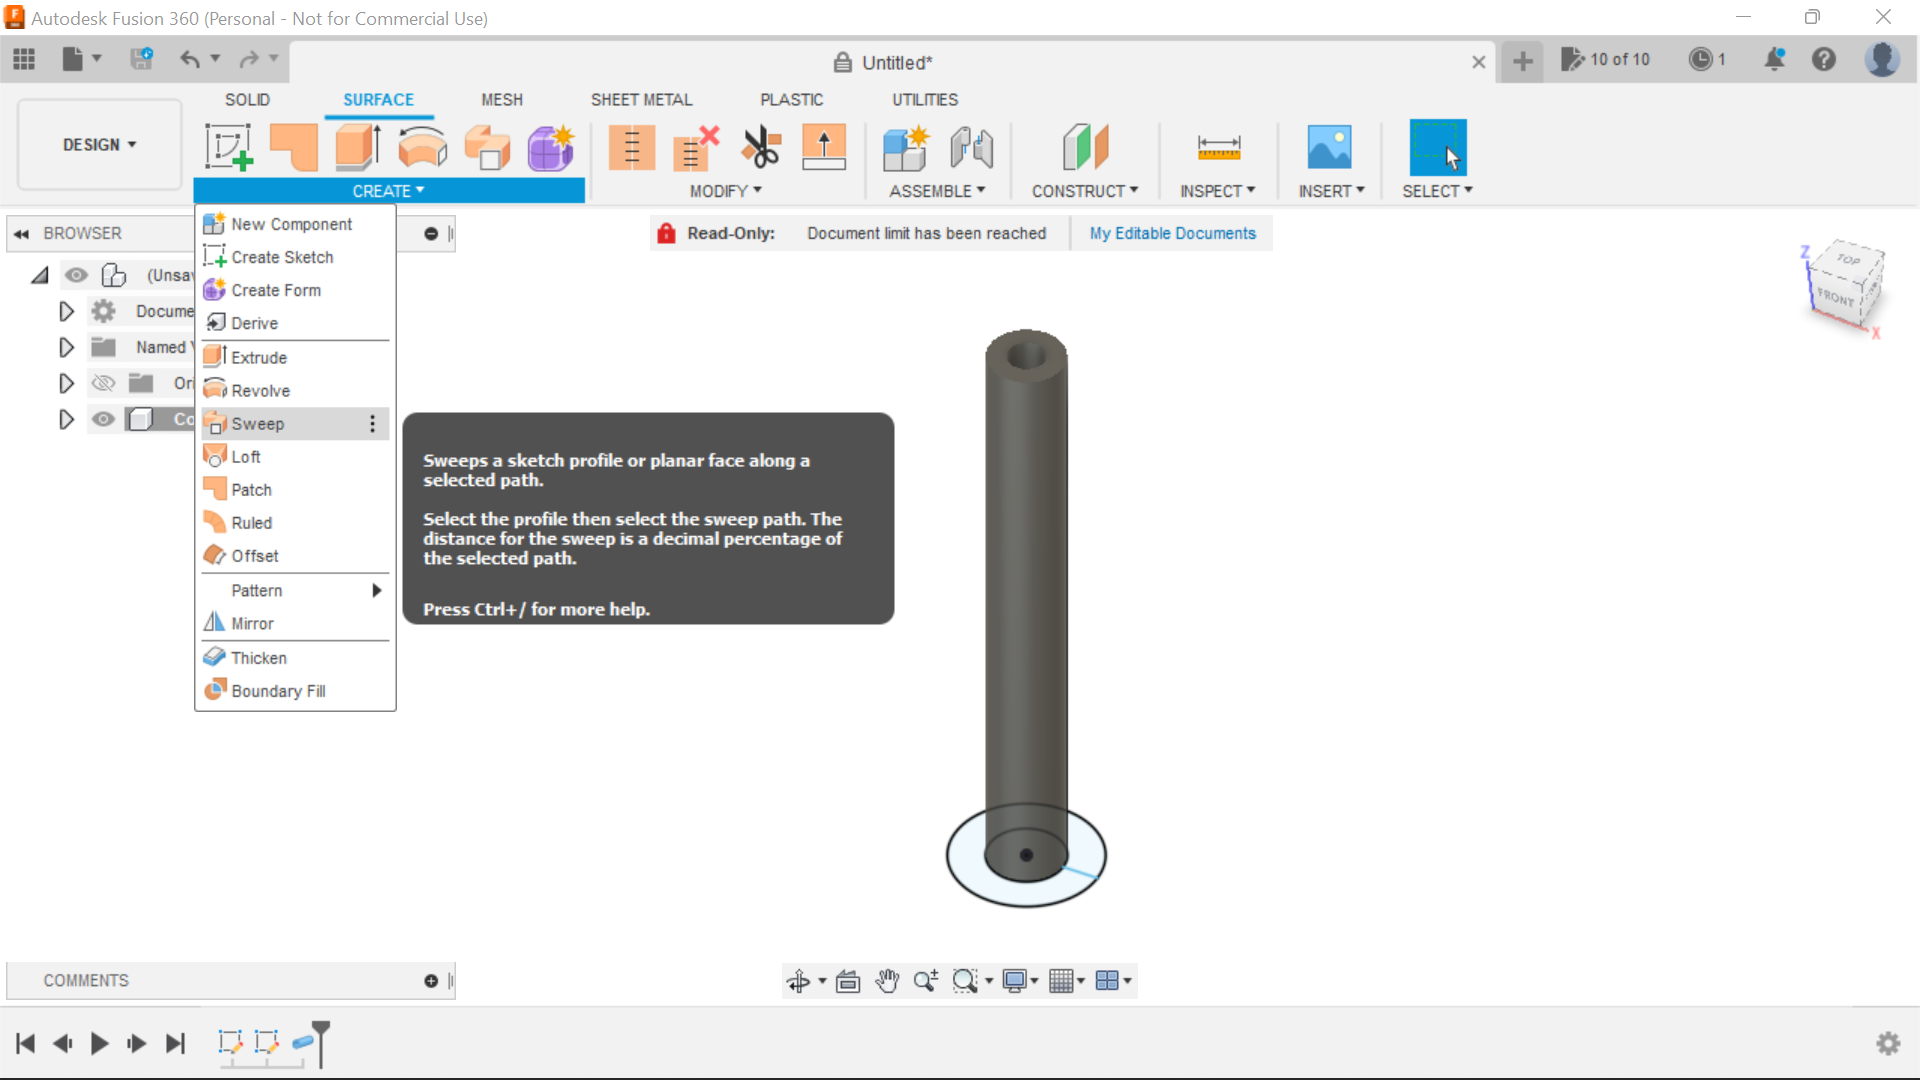Switch to the SOLID tab
This screenshot has height=1080, width=1920.
click(248, 99)
